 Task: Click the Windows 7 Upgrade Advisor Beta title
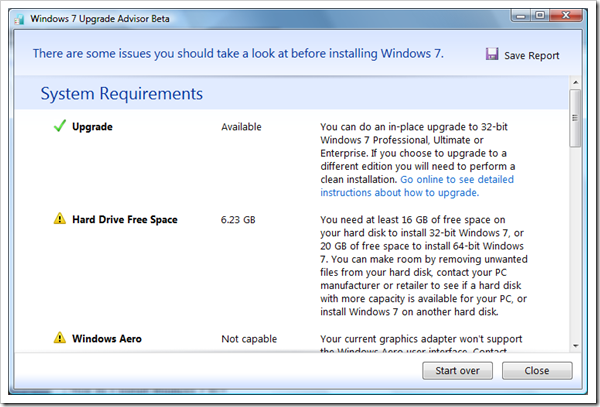coord(99,19)
